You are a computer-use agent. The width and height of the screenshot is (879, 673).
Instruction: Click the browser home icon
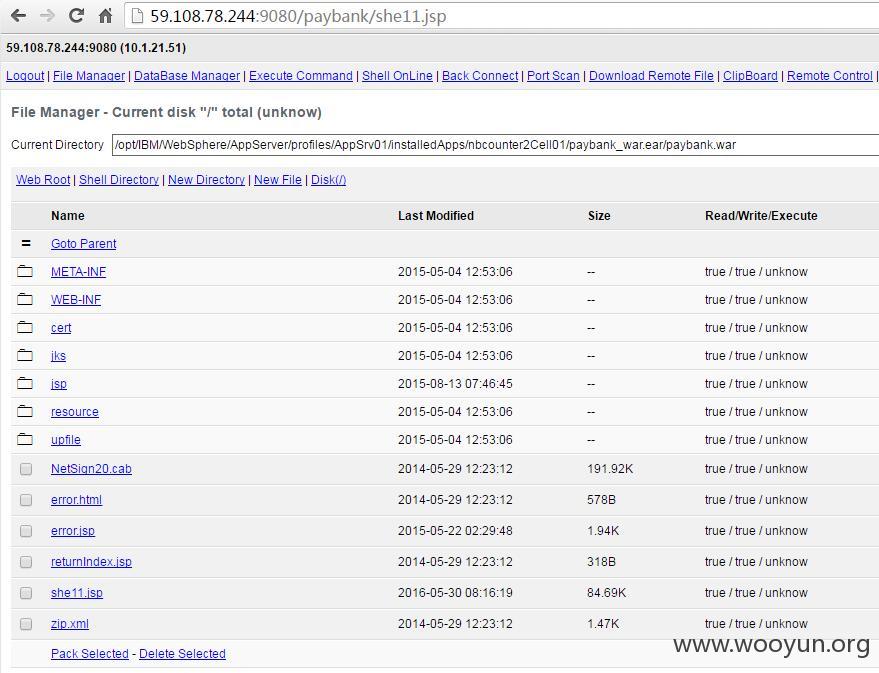(105, 16)
